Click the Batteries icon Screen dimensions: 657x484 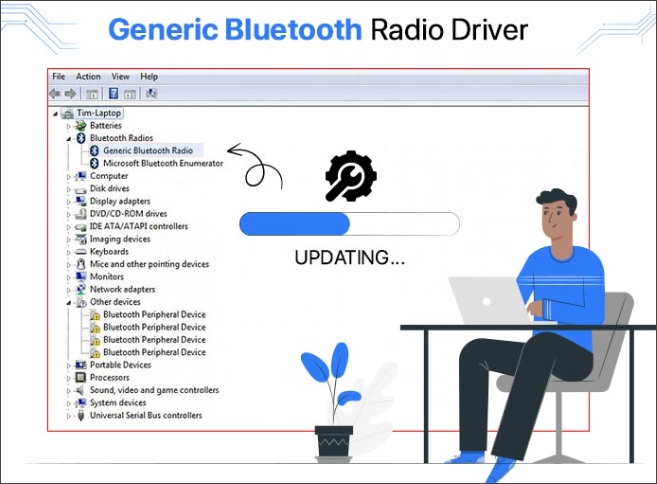click(80, 125)
